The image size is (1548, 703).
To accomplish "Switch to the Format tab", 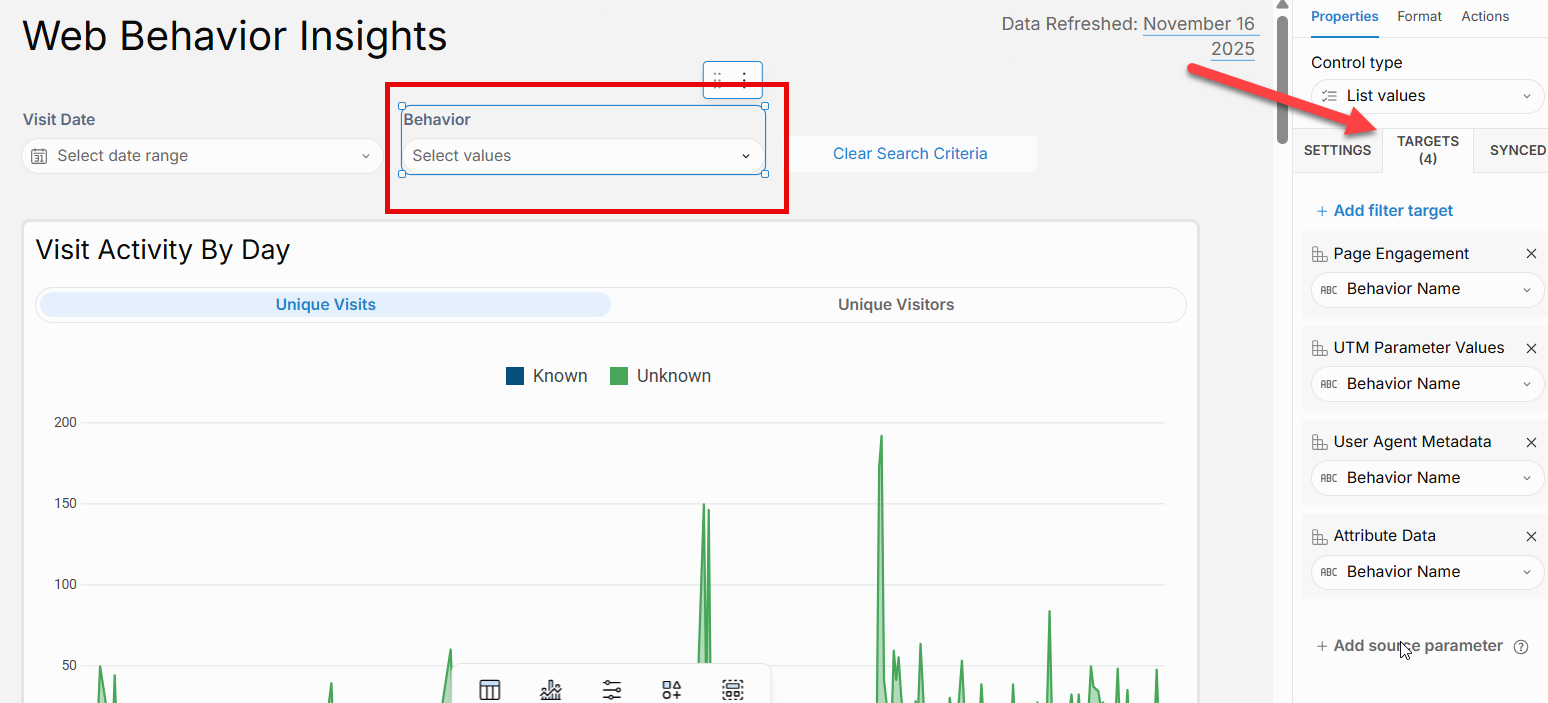I will 1419,16.
